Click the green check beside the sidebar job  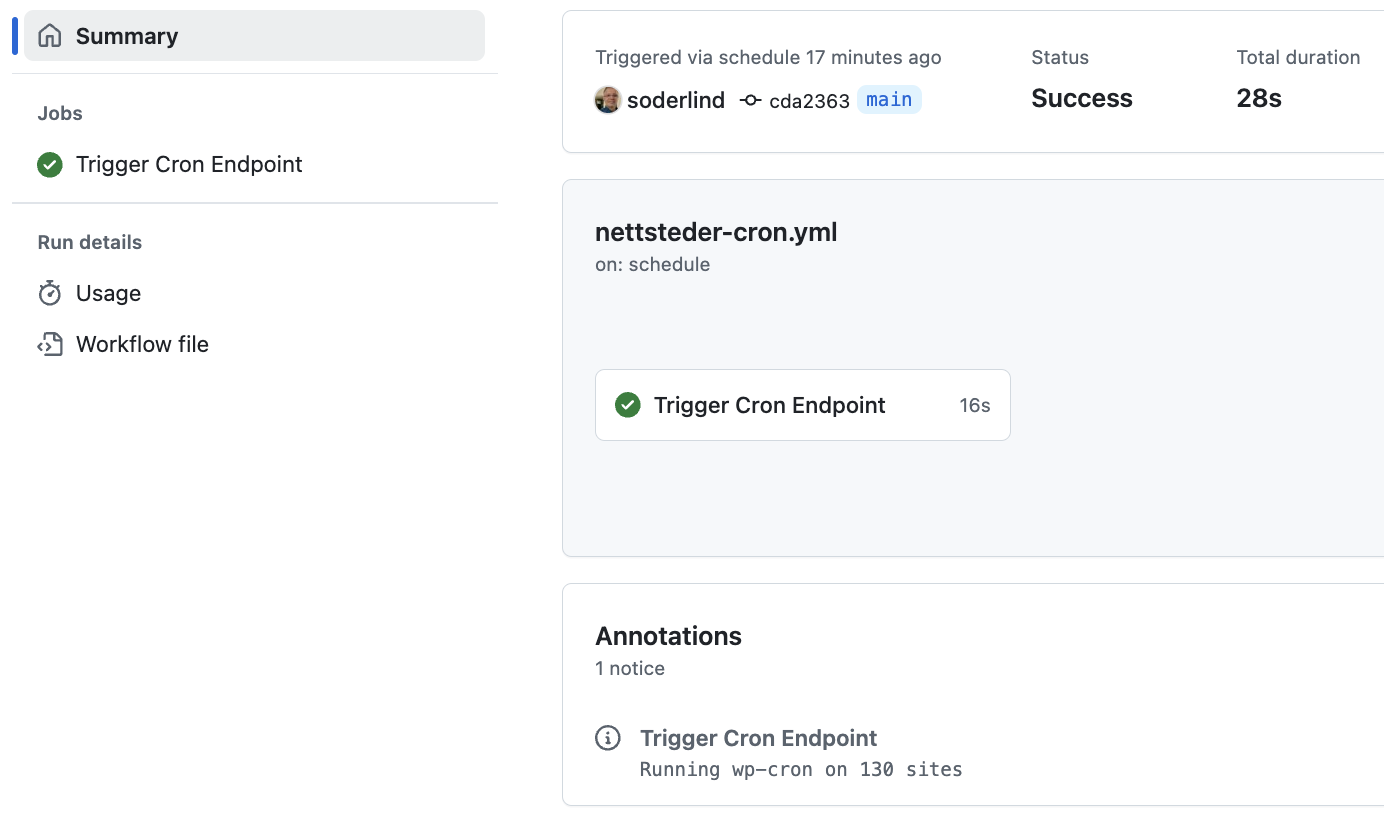(x=49, y=164)
